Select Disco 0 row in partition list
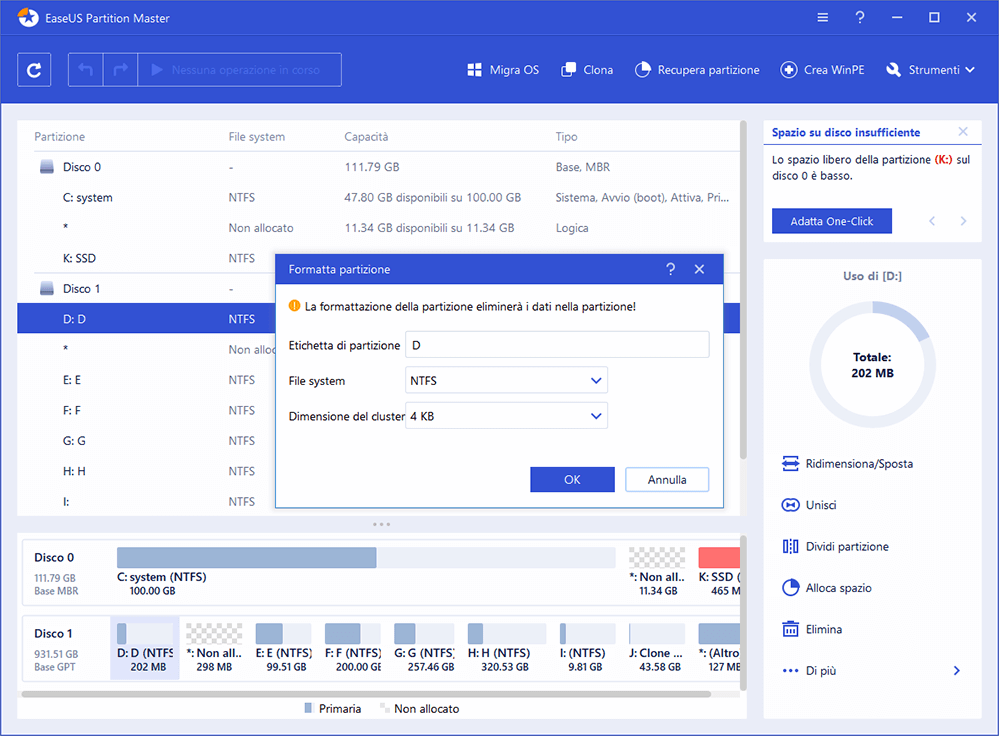This screenshot has width=1000, height=737. pos(378,167)
